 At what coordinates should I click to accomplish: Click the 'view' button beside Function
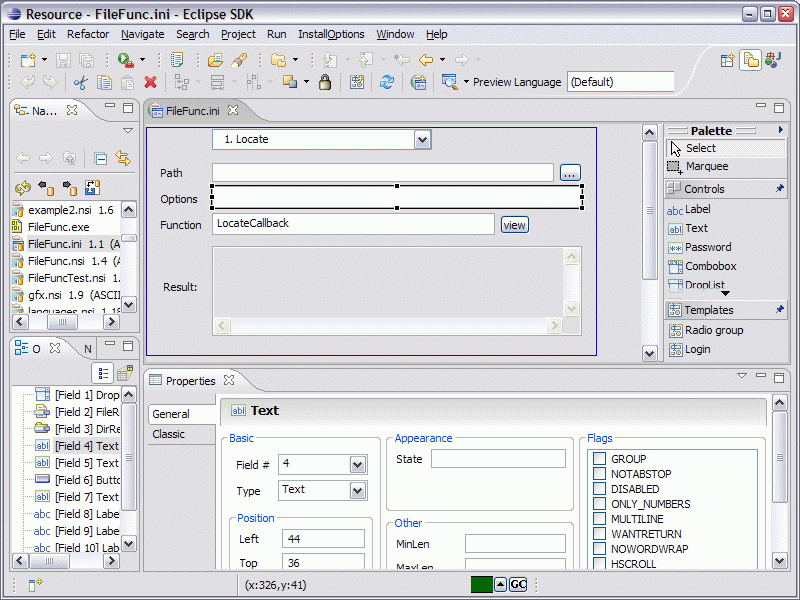click(514, 225)
